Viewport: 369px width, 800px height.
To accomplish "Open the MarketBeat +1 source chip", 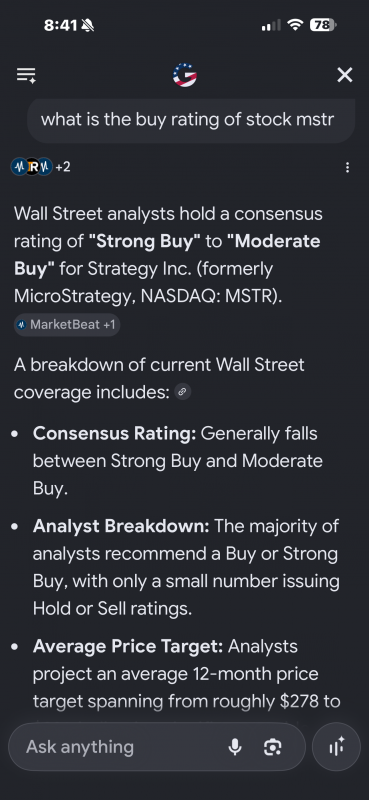I will tap(67, 324).
